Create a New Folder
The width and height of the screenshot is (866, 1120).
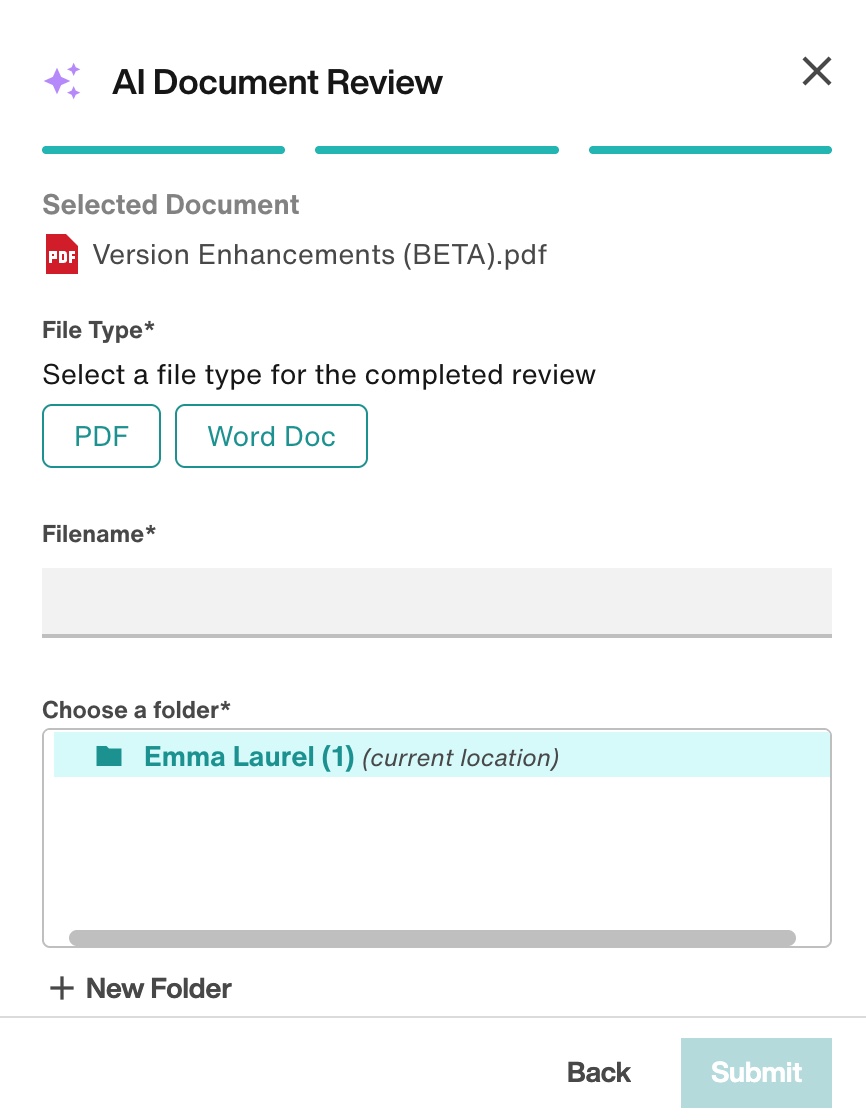(139, 988)
